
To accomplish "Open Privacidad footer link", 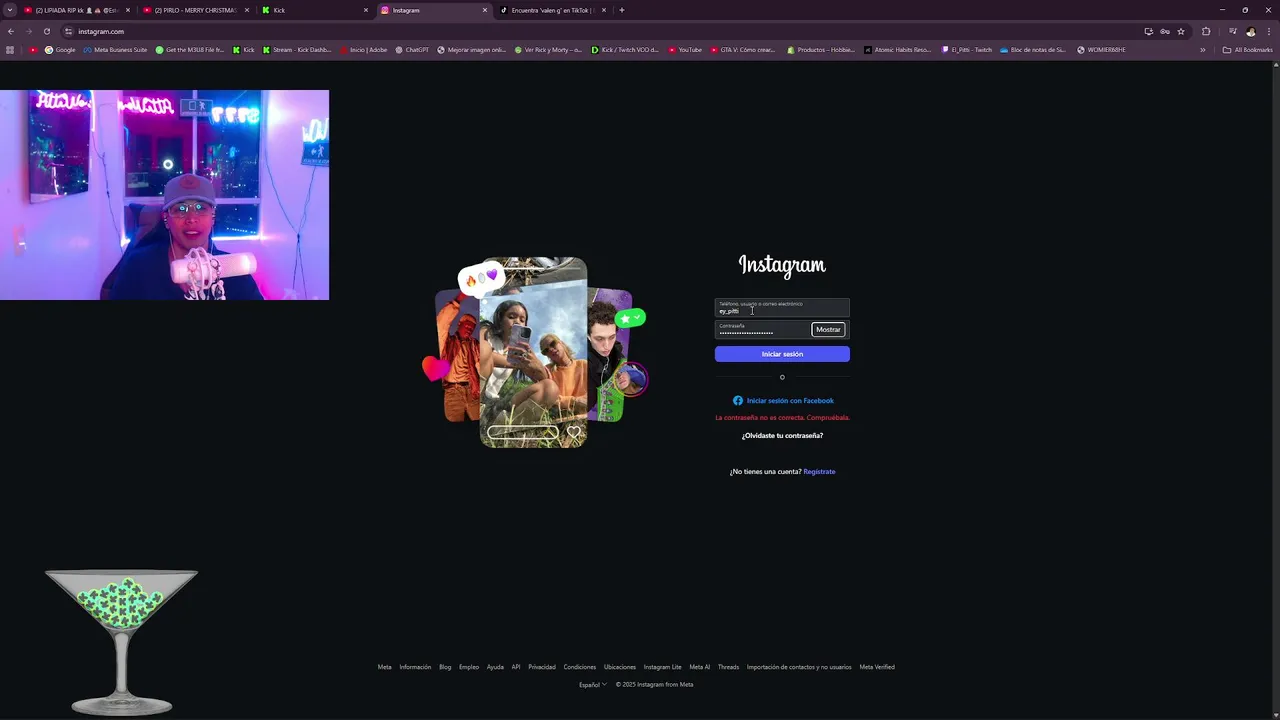I will [542, 667].
